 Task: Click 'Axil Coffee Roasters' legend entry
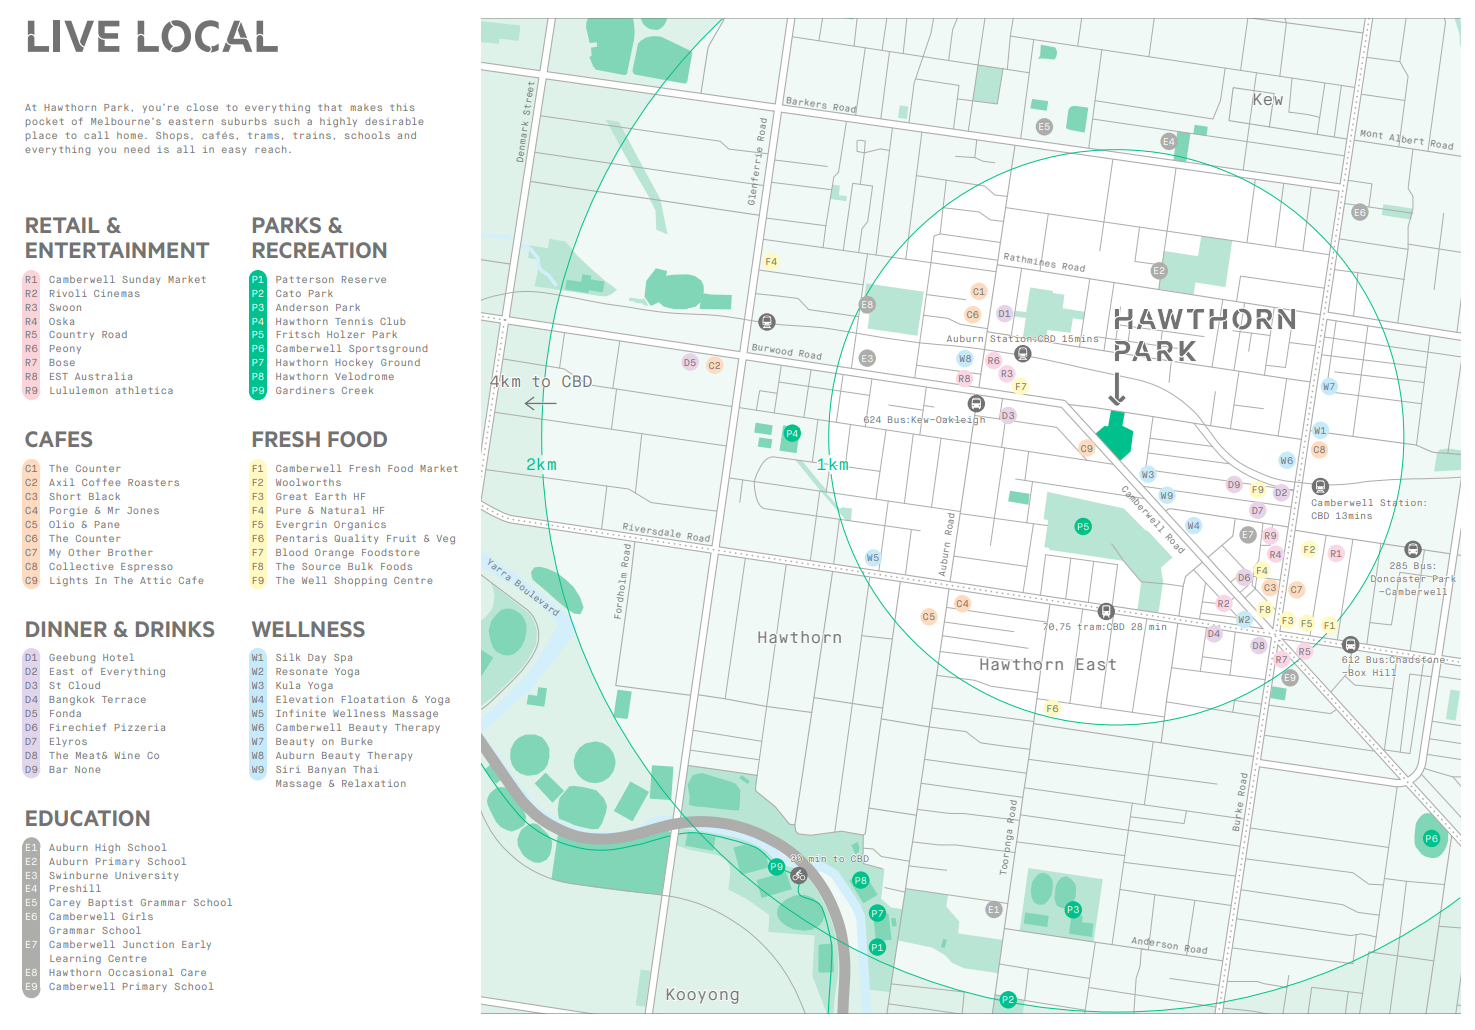tap(114, 483)
